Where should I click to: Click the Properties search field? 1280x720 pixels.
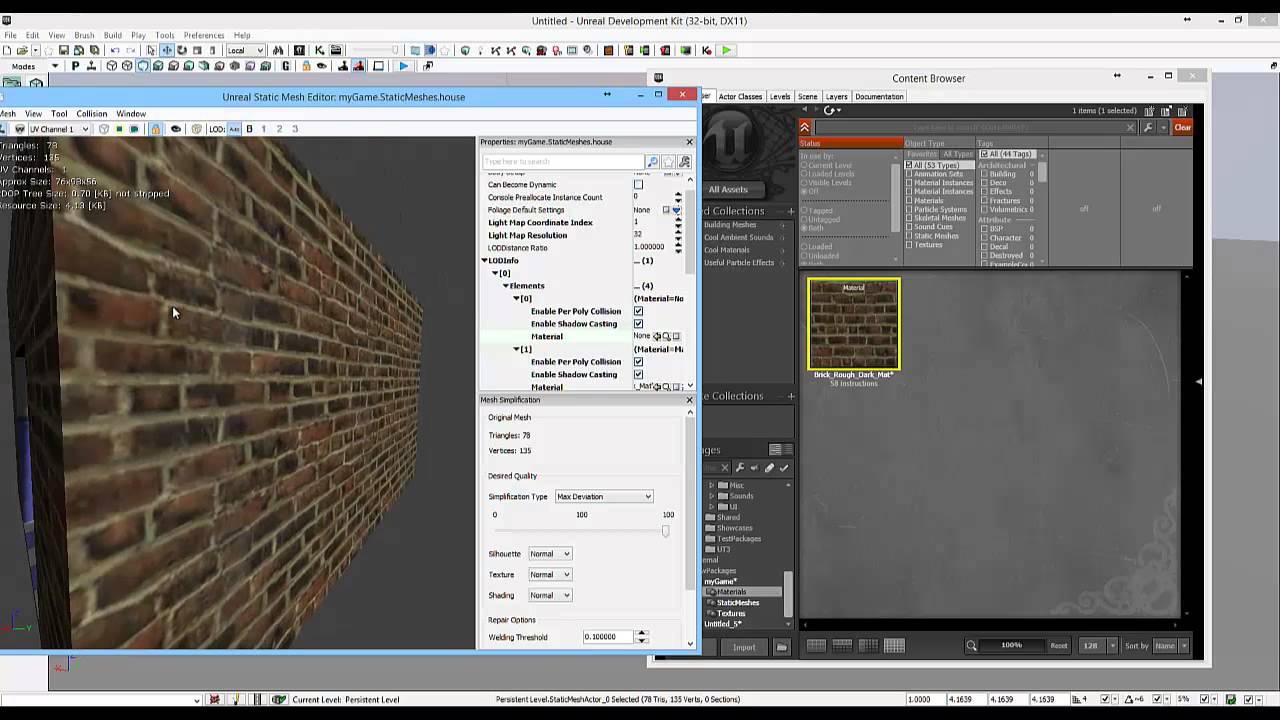coord(563,162)
